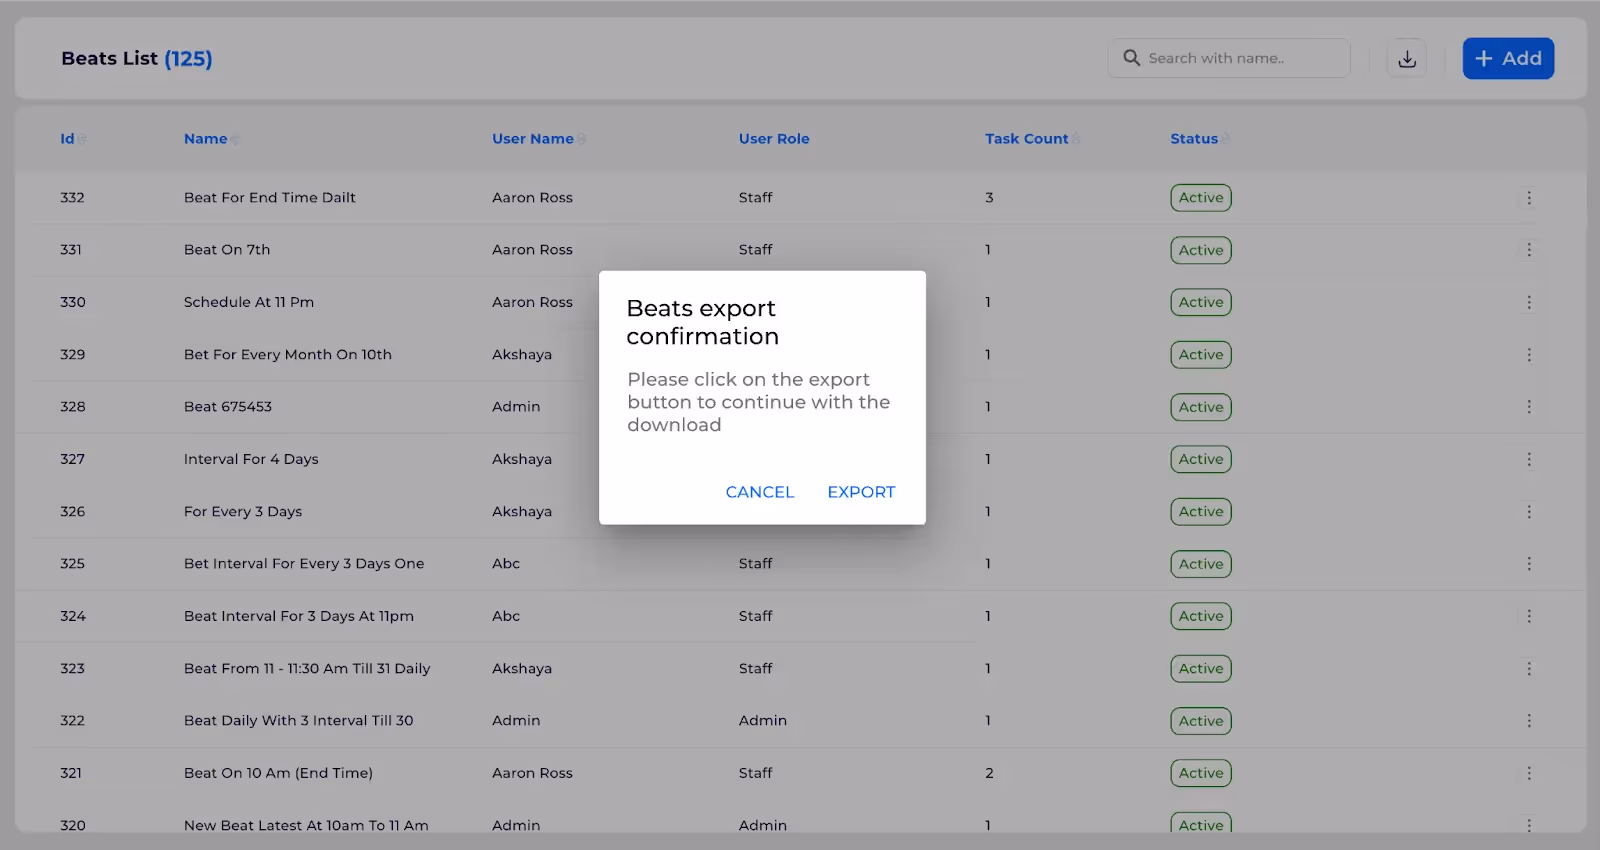Image resolution: width=1600 pixels, height=850 pixels.
Task: Sort by the Task Count column header
Action: pos(1026,139)
